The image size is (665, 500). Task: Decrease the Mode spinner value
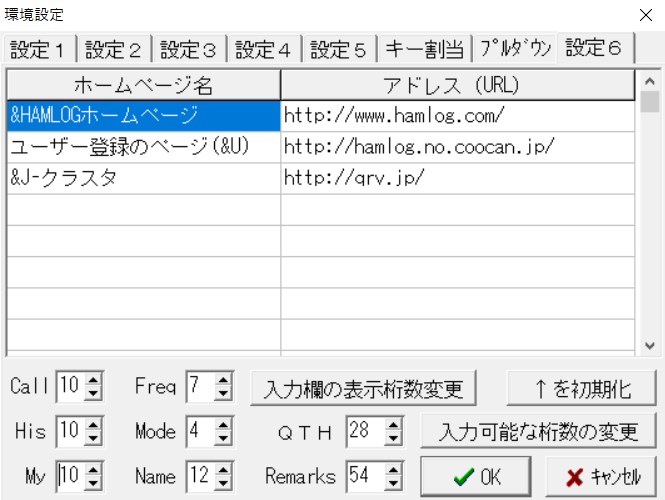click(x=223, y=438)
